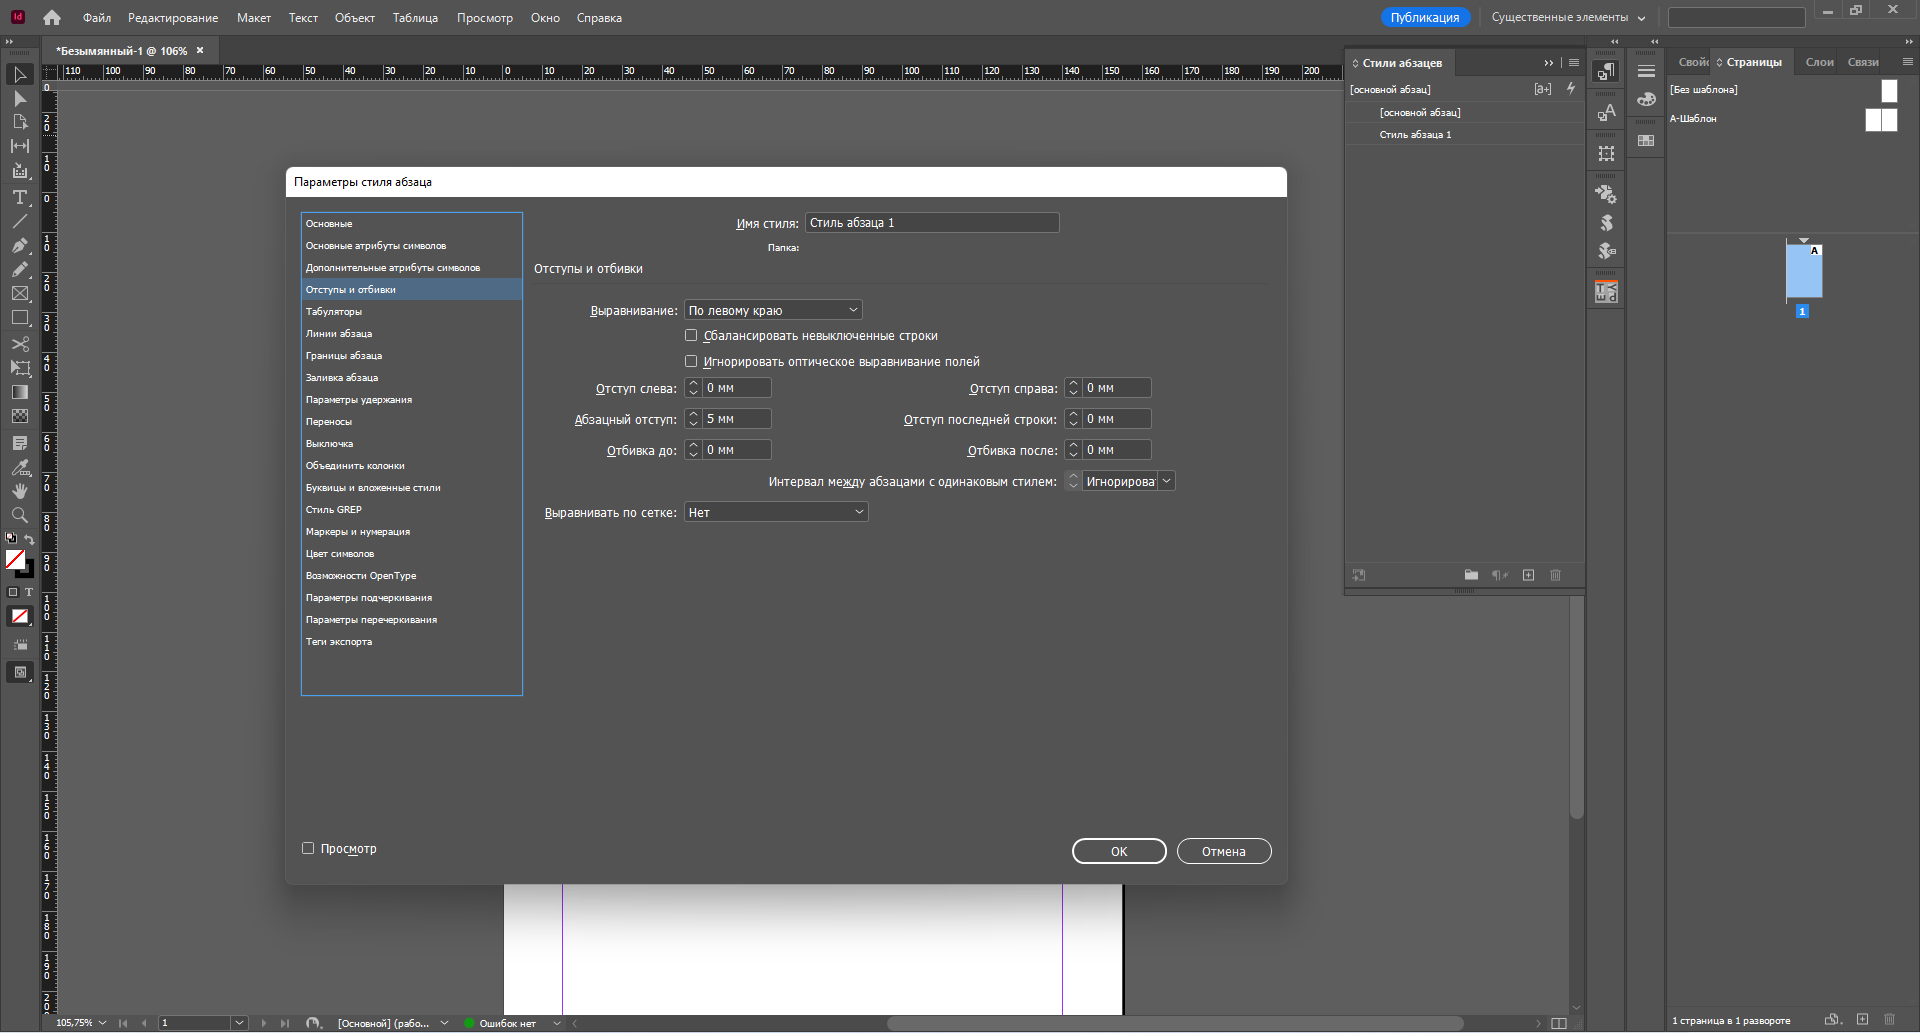The width and height of the screenshot is (1920, 1033).
Task: Select the Hand tool
Action: (x=19, y=491)
